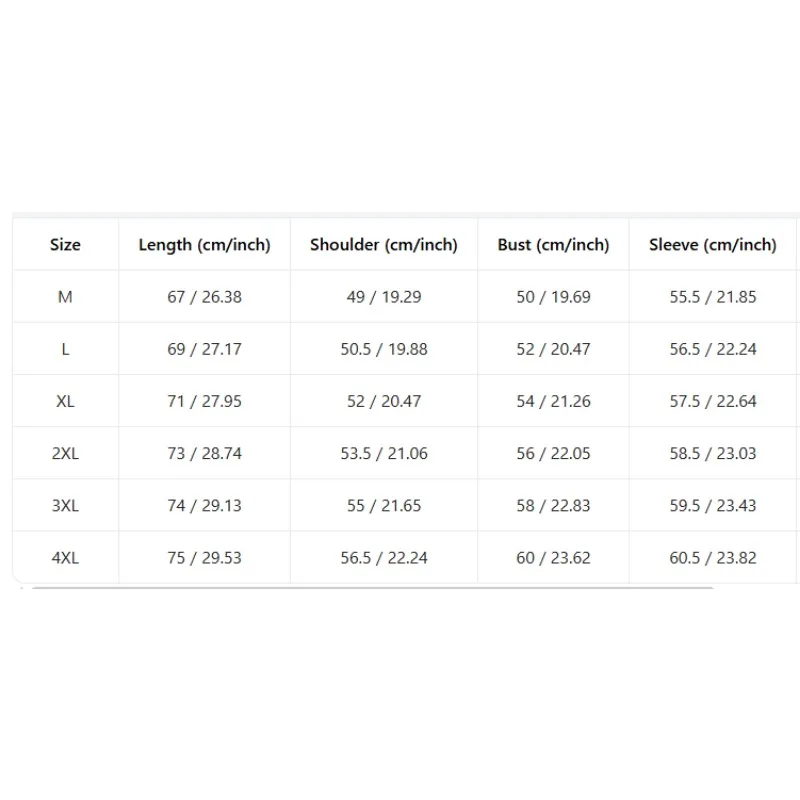800x800 pixels.
Task: Click the 54 / 21.26 bust cell
Action: 554,402
